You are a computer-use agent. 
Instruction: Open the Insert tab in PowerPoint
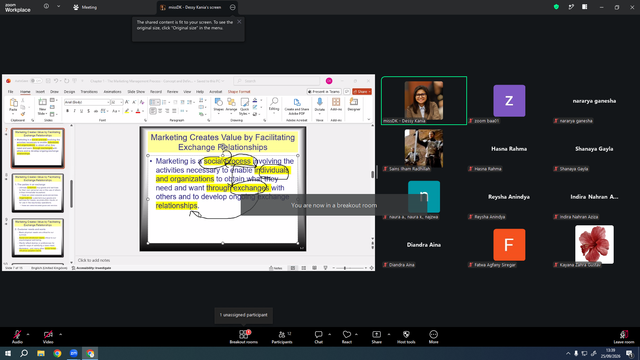click(40, 92)
